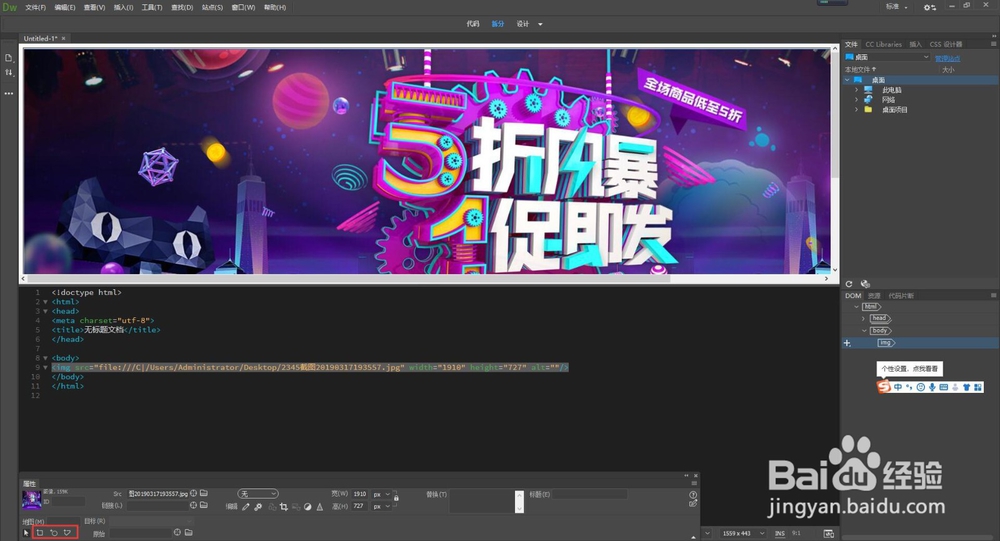Add element plus button beside img node
Image resolution: width=1000 pixels, height=541 pixels.
coord(847,343)
